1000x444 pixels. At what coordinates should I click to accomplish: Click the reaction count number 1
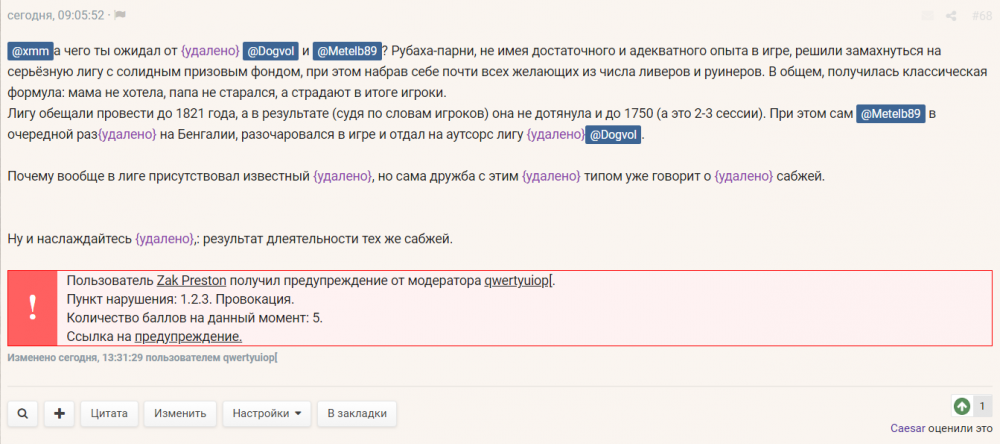(x=981, y=406)
